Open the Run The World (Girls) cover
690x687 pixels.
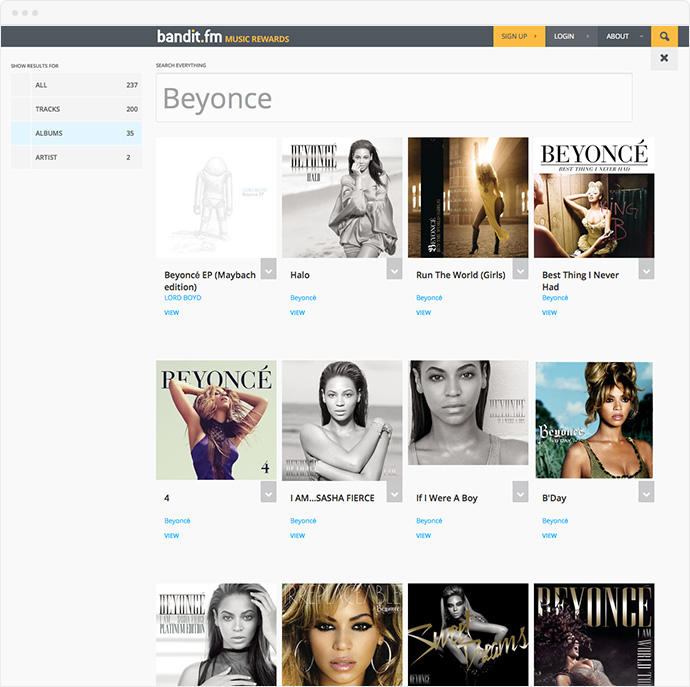tap(468, 198)
